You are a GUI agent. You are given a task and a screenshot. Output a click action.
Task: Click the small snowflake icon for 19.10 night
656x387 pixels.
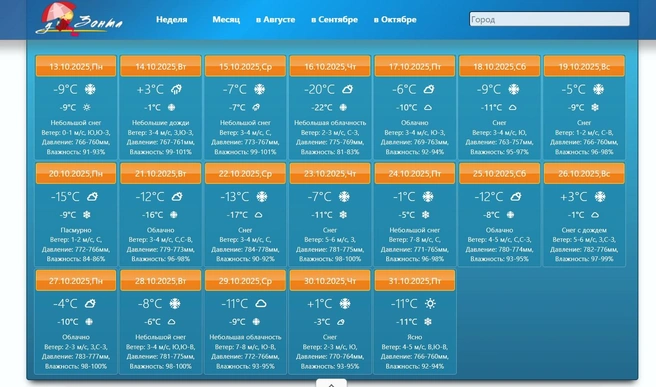pyautogui.click(x=595, y=108)
